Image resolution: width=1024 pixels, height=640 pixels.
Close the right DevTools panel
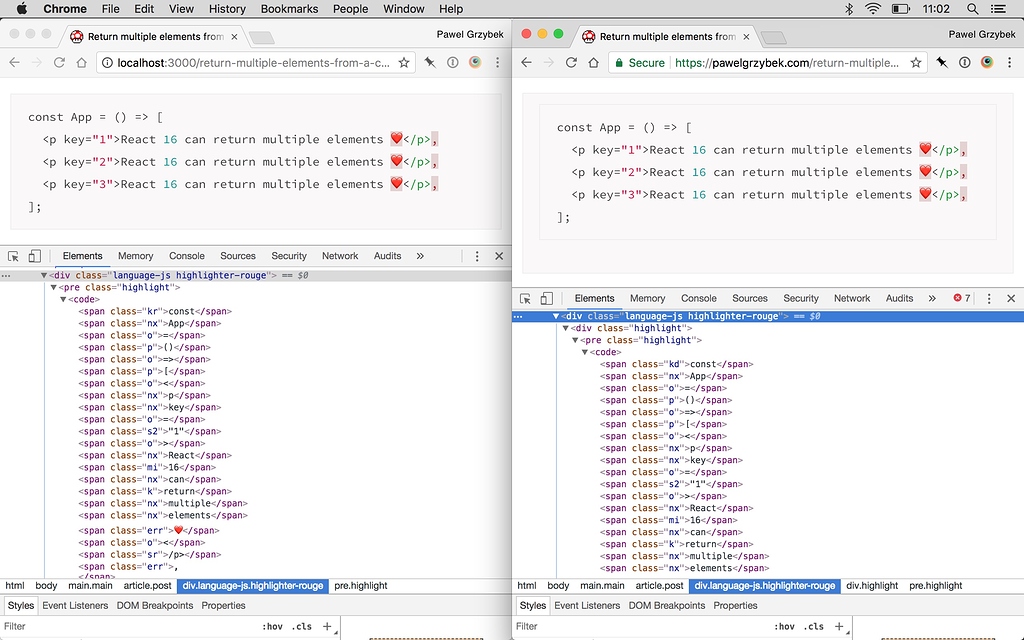tap(1011, 298)
